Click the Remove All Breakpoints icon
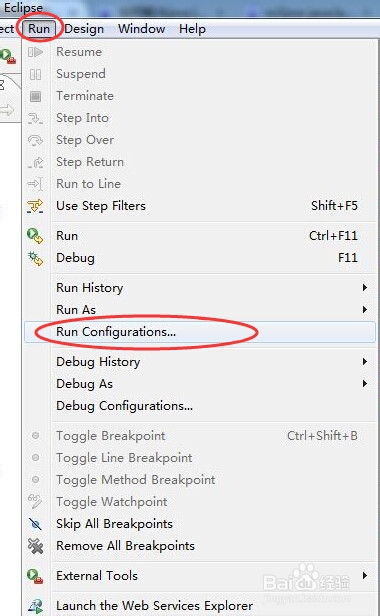380x616 pixels. click(35, 546)
